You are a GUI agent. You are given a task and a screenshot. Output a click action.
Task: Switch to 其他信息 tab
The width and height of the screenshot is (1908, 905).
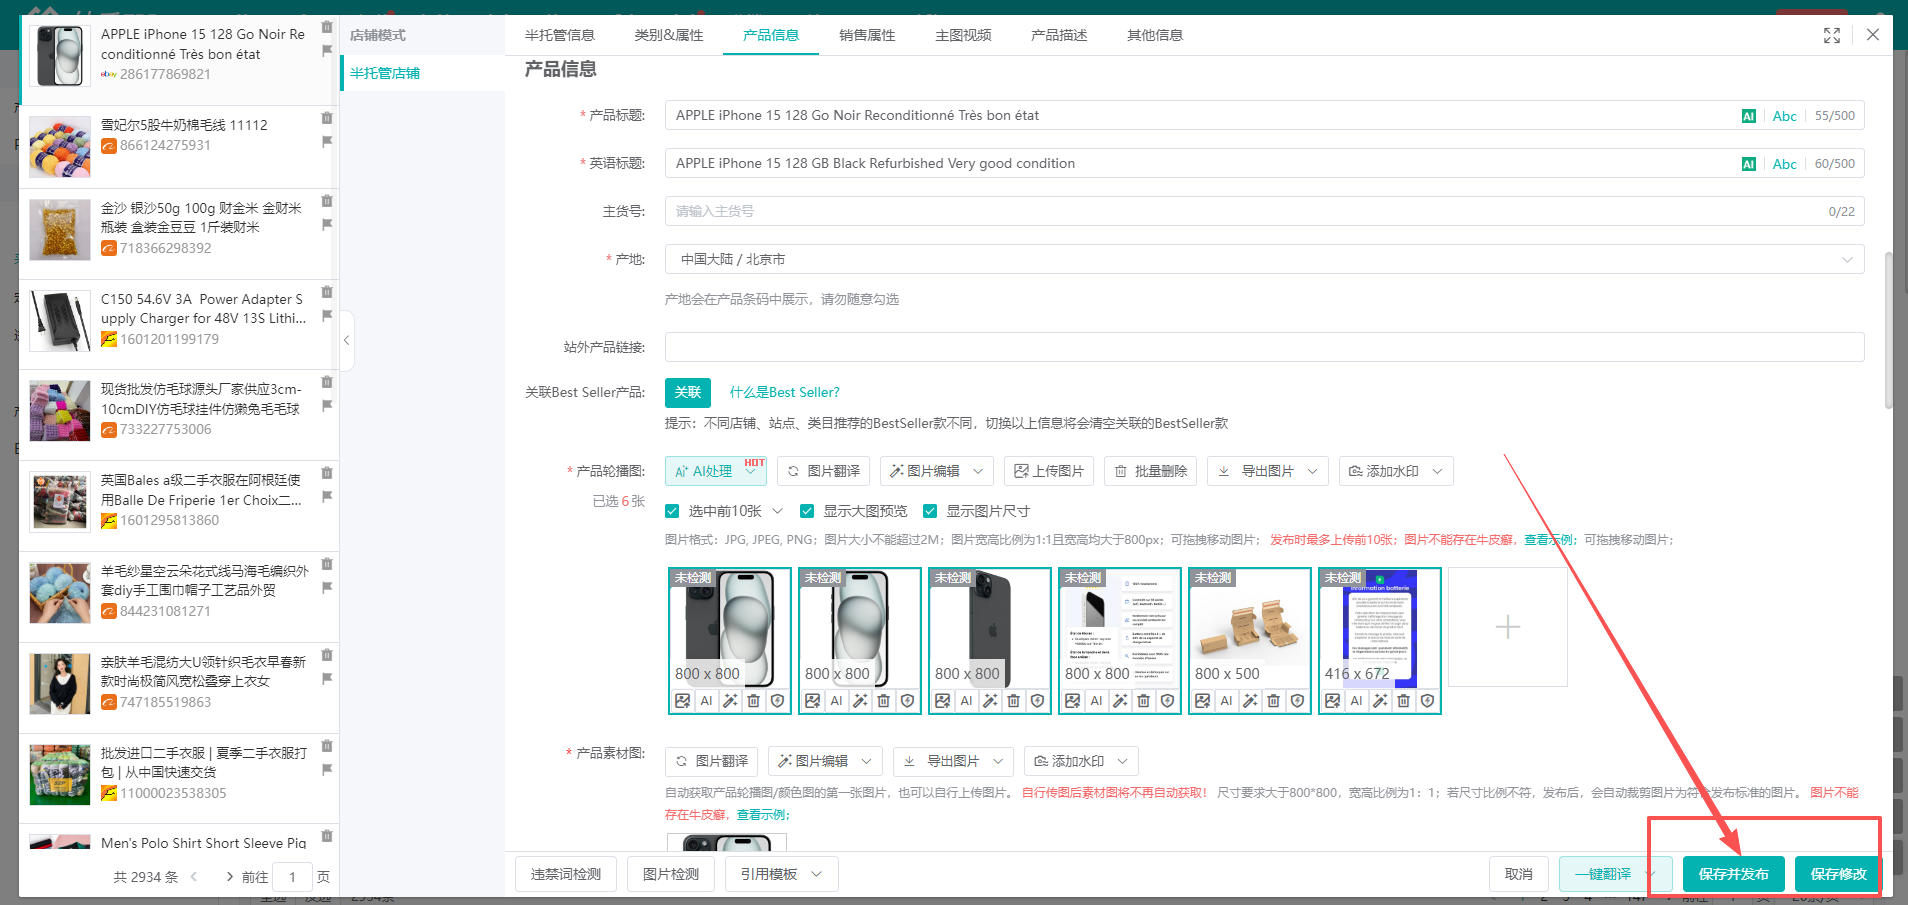click(1155, 35)
